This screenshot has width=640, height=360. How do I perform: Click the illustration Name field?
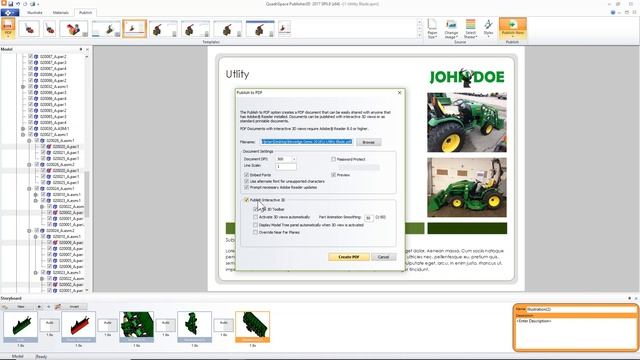tap(581, 309)
